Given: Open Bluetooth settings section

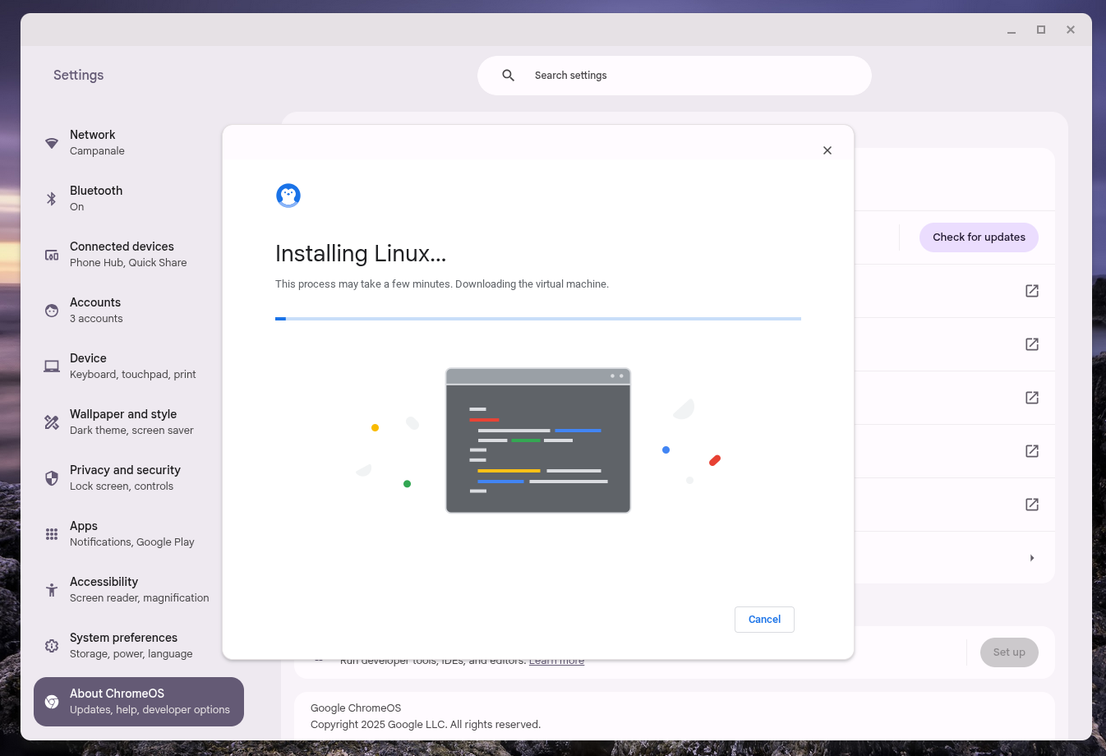Looking at the screenshot, I should (x=138, y=198).
